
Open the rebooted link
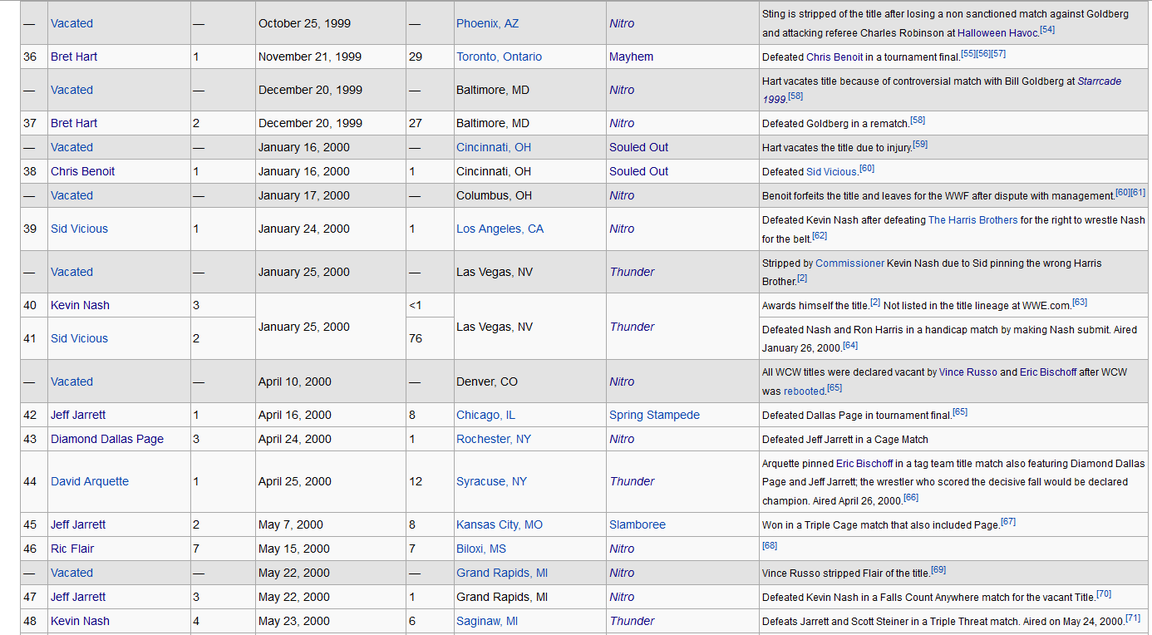[804, 392]
